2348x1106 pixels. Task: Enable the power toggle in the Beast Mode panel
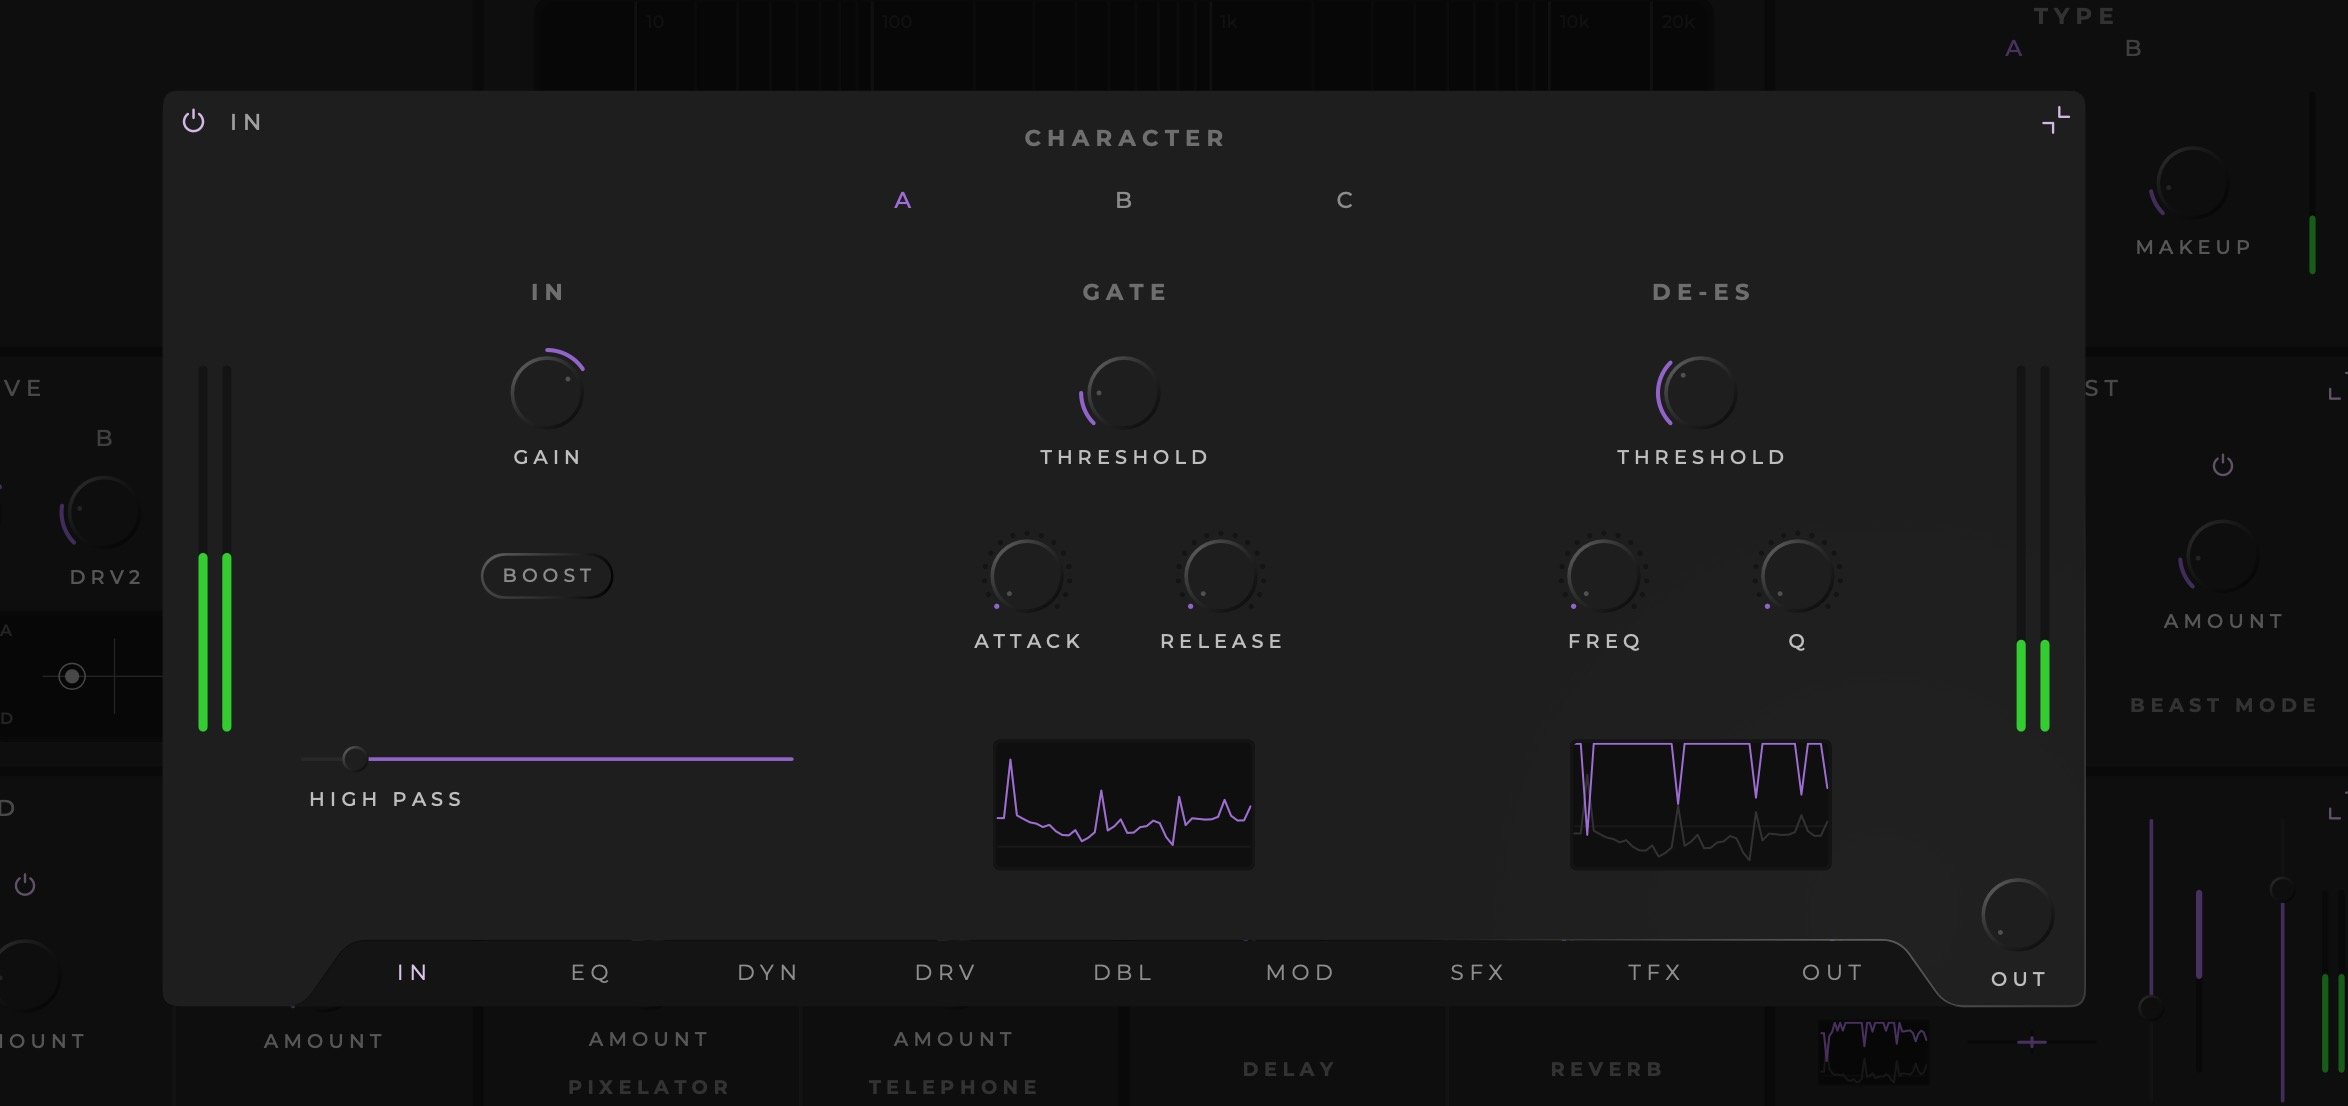click(2223, 463)
